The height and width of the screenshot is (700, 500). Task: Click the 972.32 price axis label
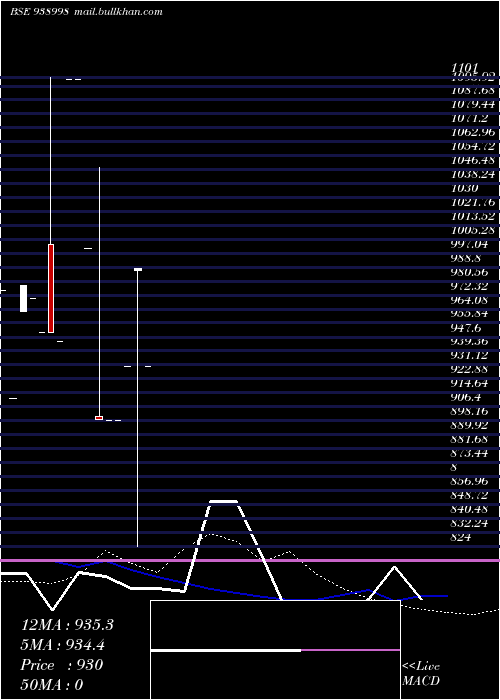pos(470,286)
